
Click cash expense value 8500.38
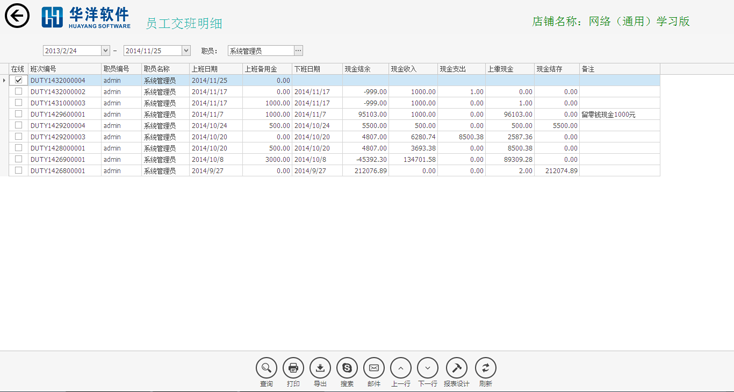coord(470,137)
